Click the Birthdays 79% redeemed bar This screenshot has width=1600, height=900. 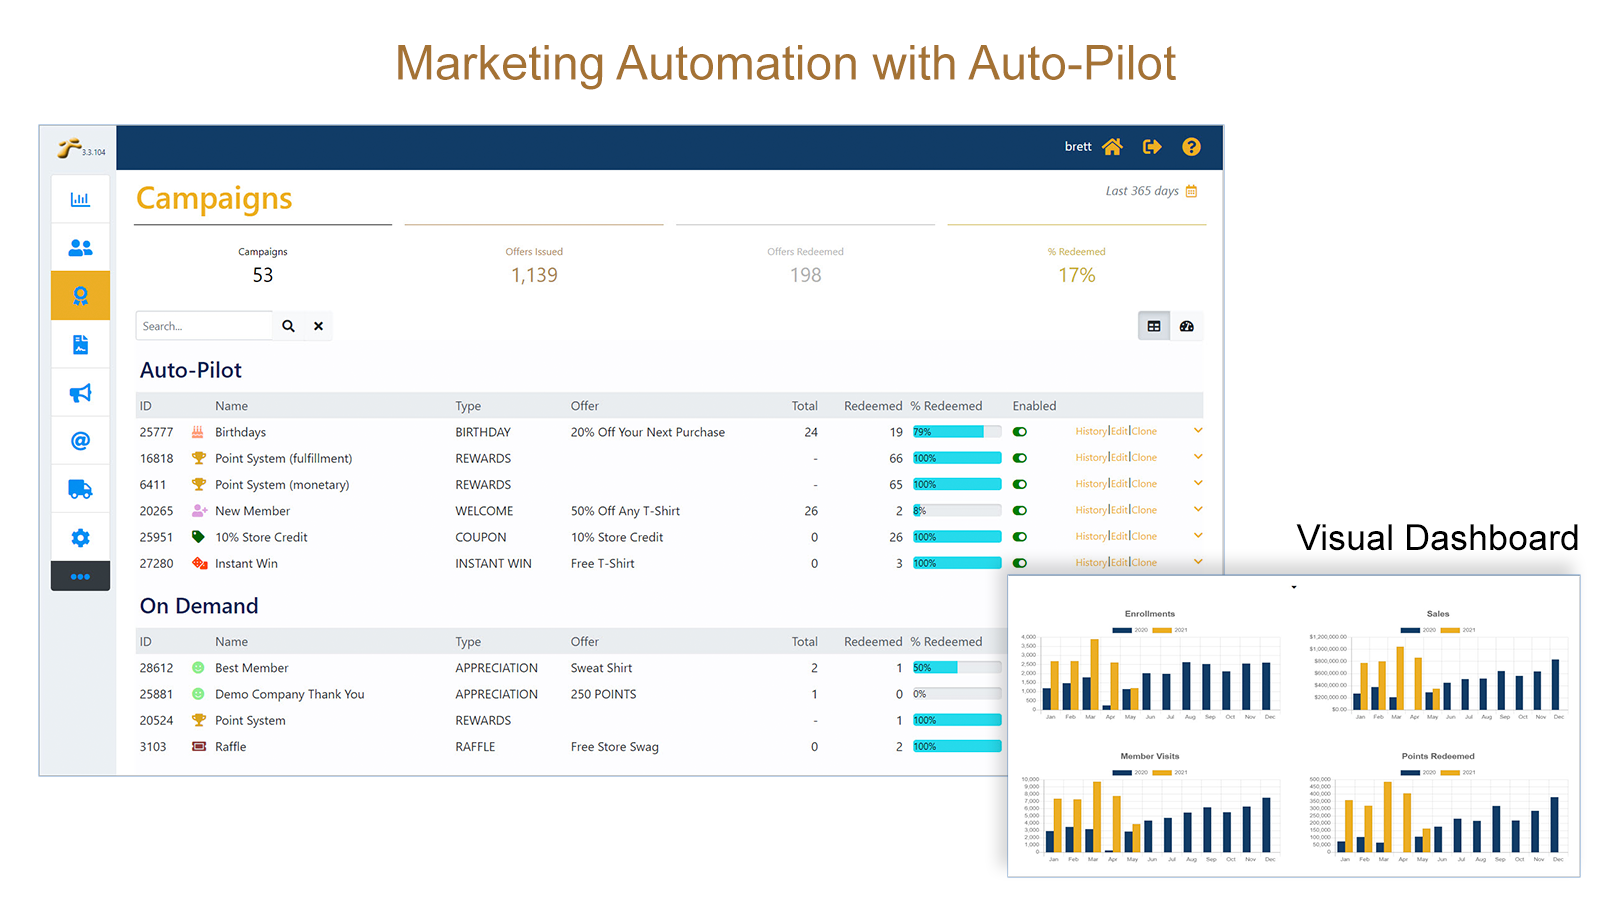click(957, 432)
